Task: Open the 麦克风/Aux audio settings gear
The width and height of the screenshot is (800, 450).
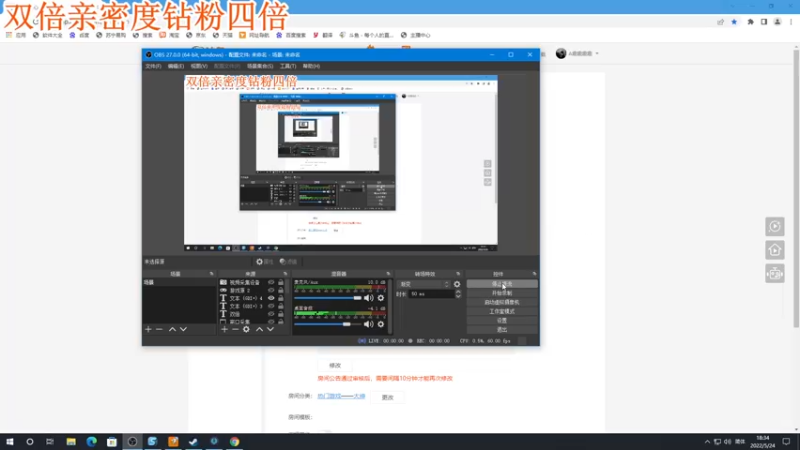Action: [381, 298]
